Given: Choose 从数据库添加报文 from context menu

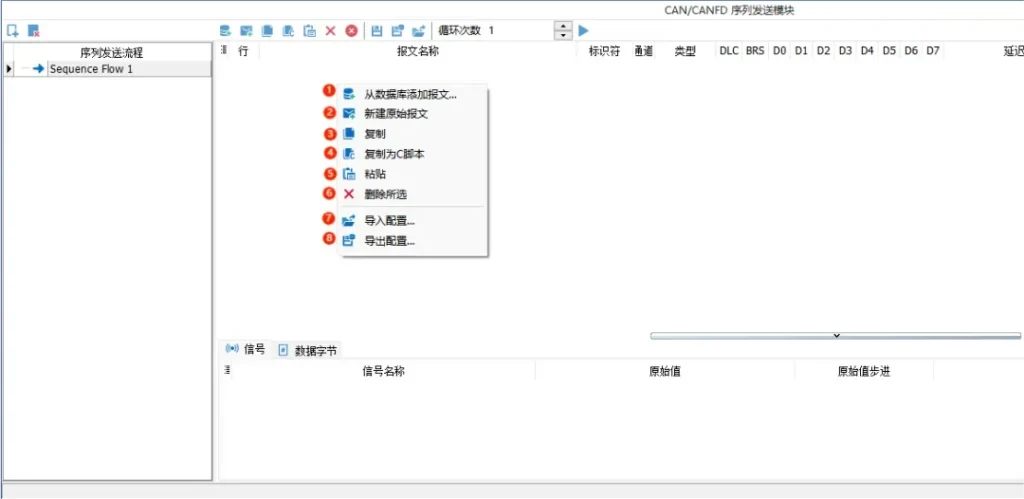Looking at the screenshot, I should tap(410, 95).
